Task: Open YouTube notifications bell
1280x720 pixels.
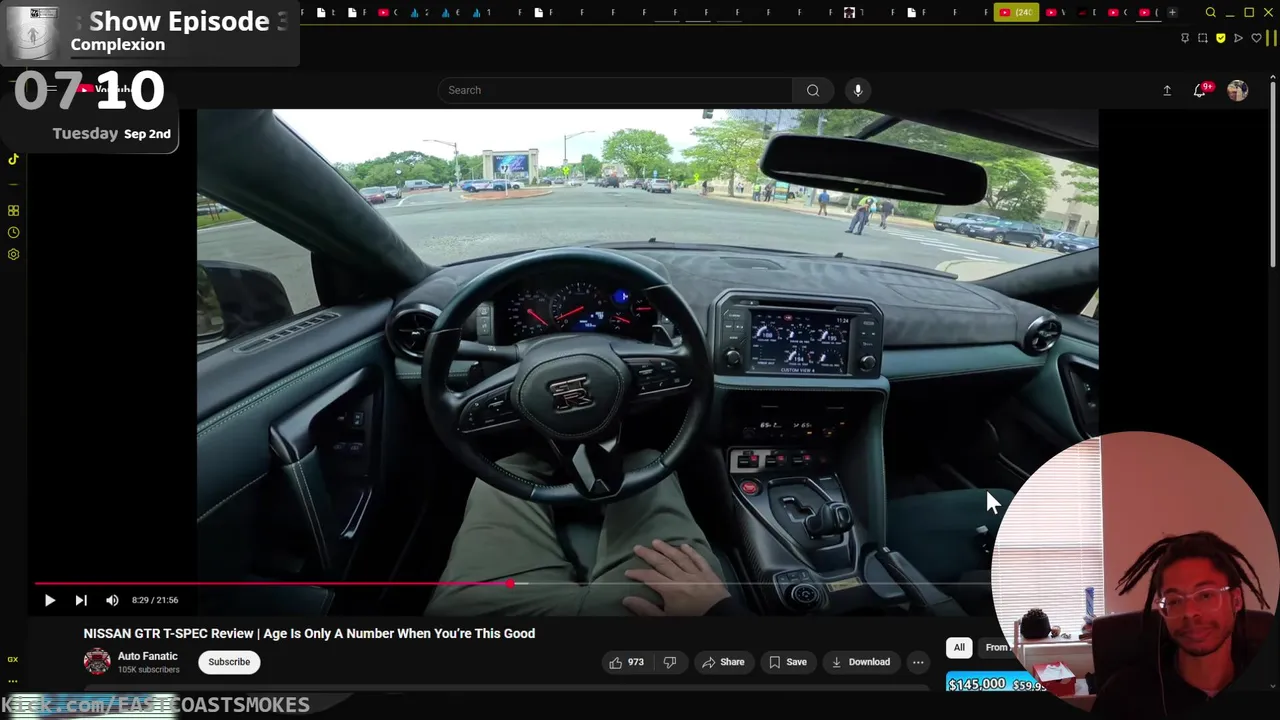Action: point(1200,90)
